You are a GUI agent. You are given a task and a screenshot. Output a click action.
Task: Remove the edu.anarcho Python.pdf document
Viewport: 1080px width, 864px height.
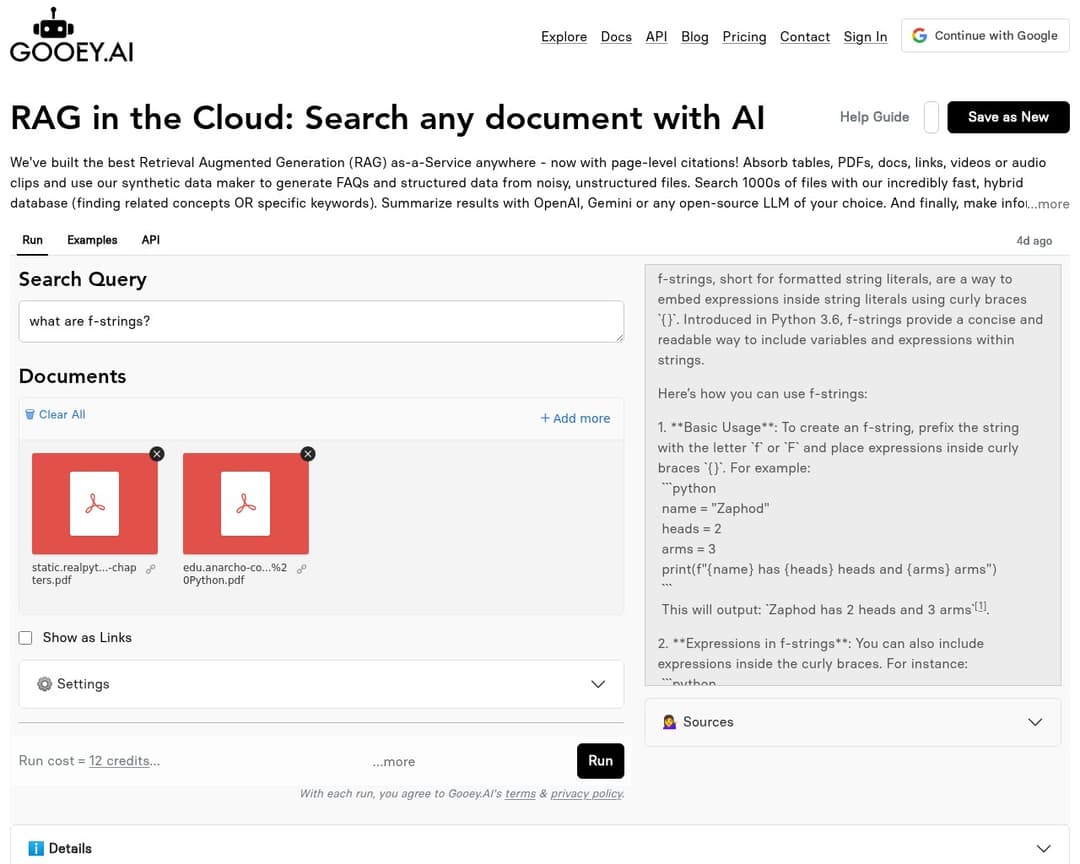tap(308, 453)
